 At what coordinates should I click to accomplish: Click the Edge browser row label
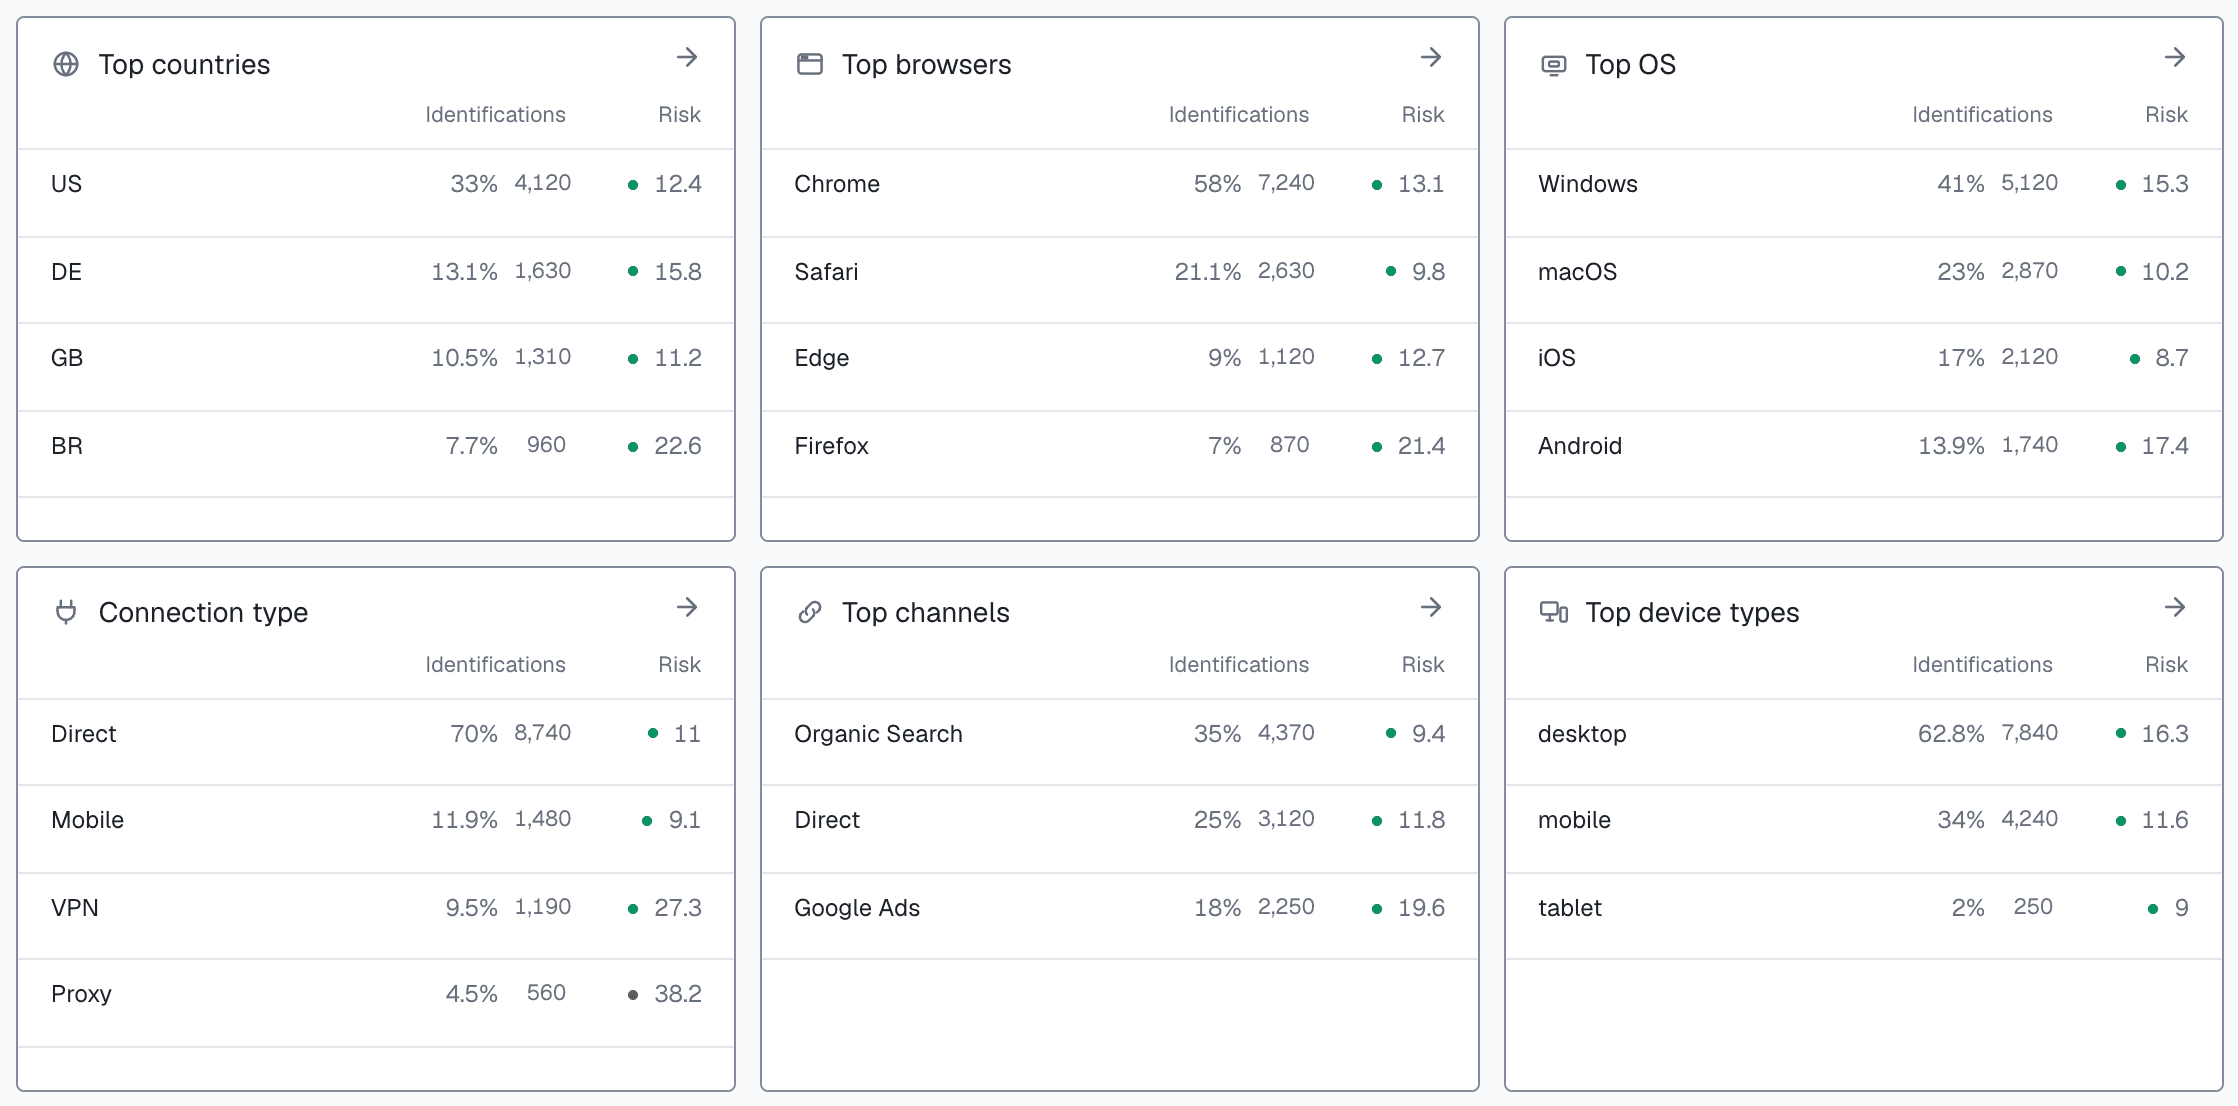coord(822,358)
